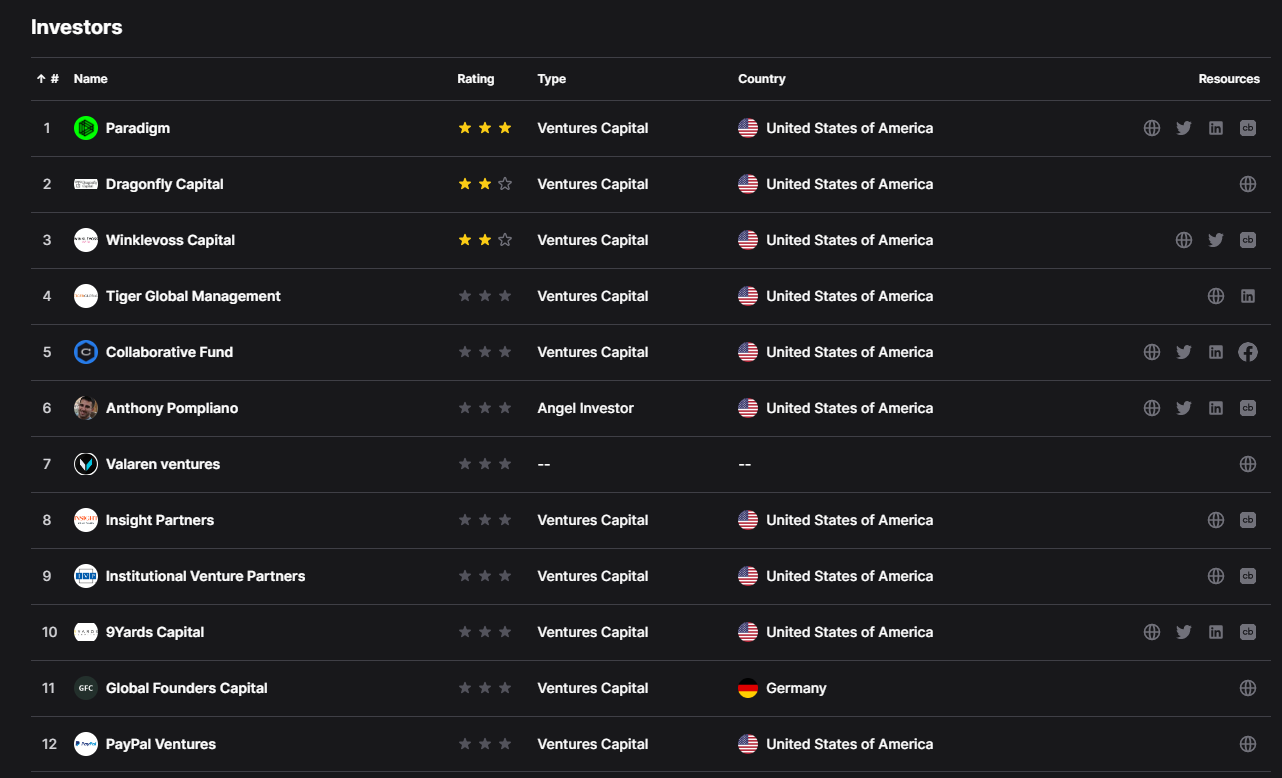The height and width of the screenshot is (778, 1282).
Task: Click Winklevoss Capital's two-star rating
Action: point(485,240)
